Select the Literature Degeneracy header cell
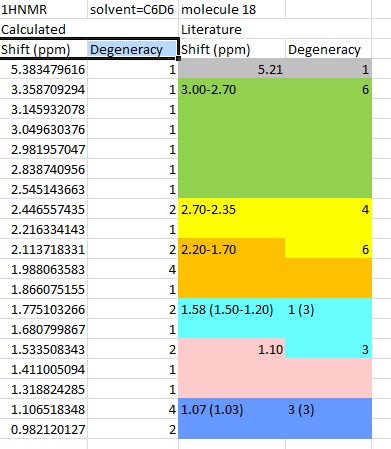The image size is (391, 449). [328, 49]
